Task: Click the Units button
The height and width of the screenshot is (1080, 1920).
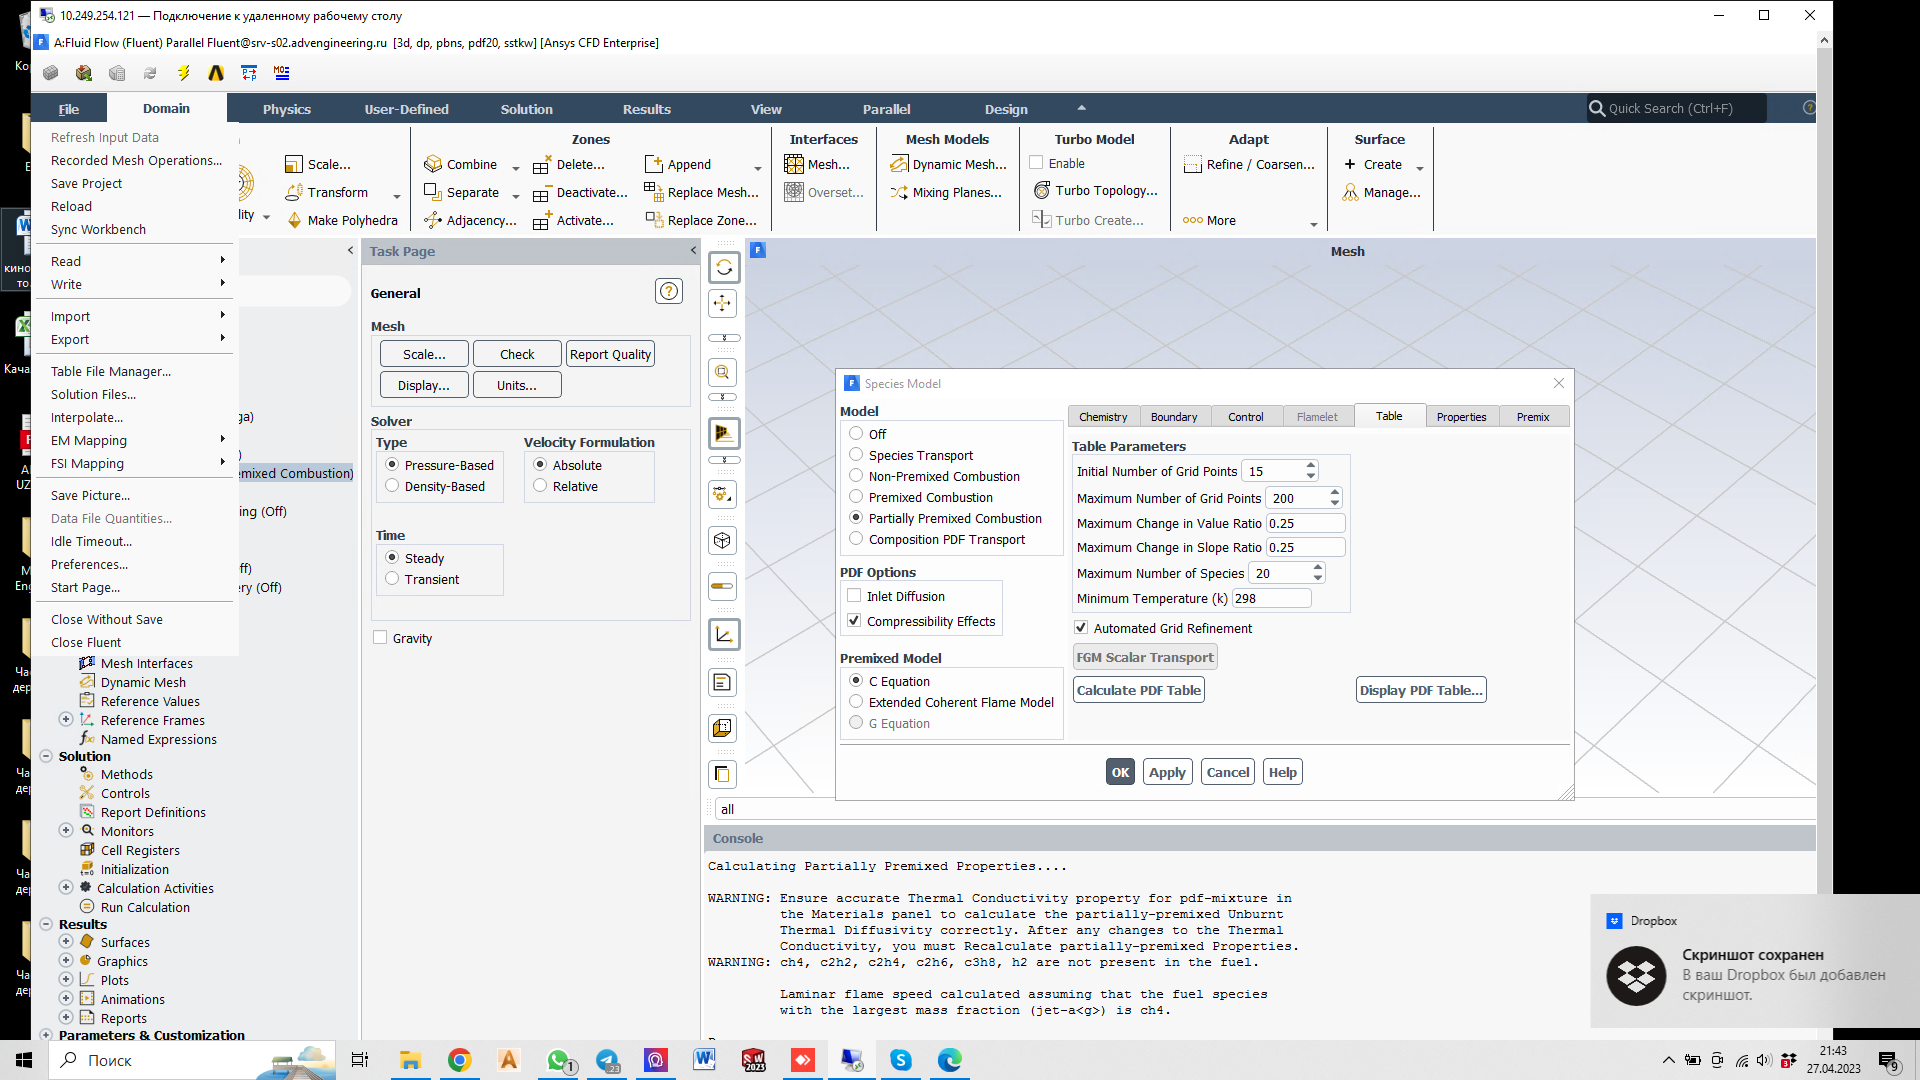Action: click(517, 385)
